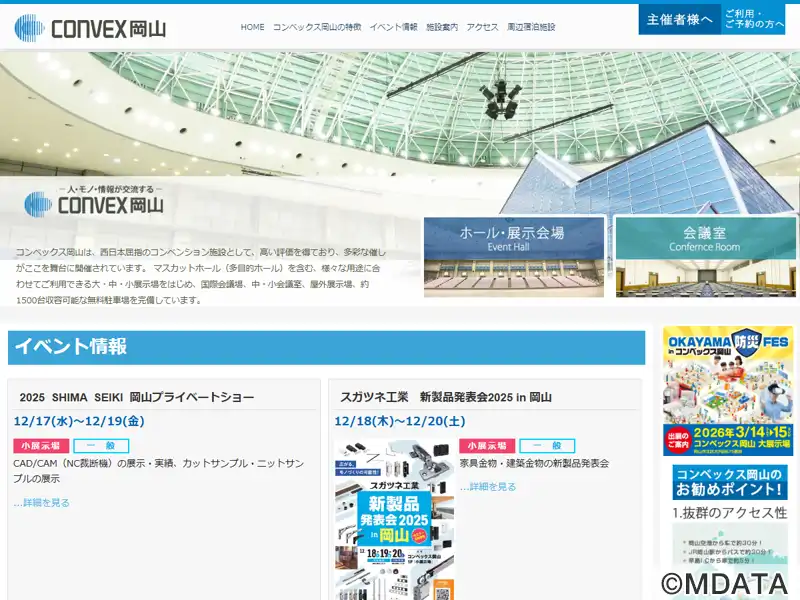Image resolution: width=800 pixels, height=600 pixels.
Task: Go to イベント情報 in navigation
Action: (x=393, y=27)
